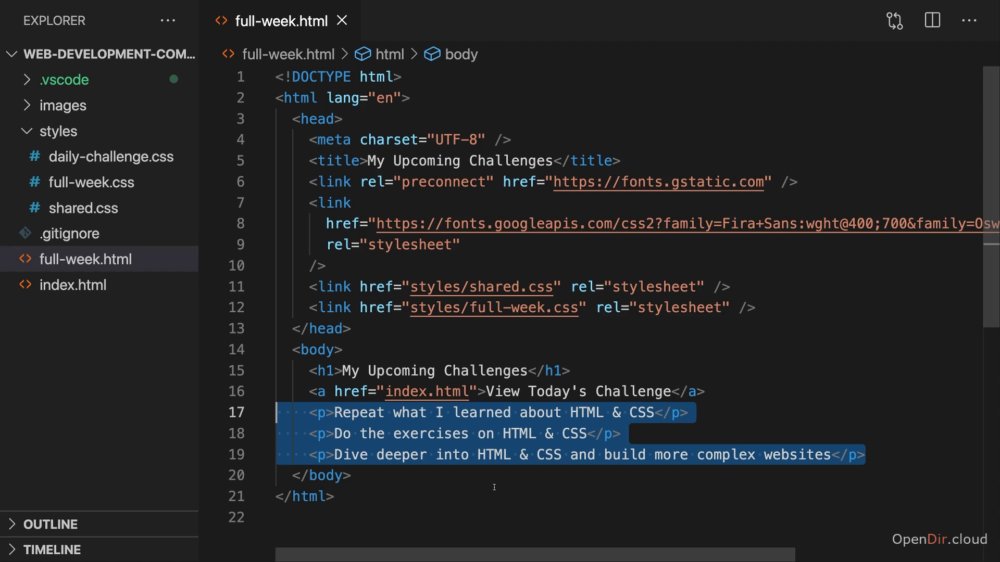Click green modified dot on .vscode folder
Screen dimensions: 1000x562
point(173,79)
